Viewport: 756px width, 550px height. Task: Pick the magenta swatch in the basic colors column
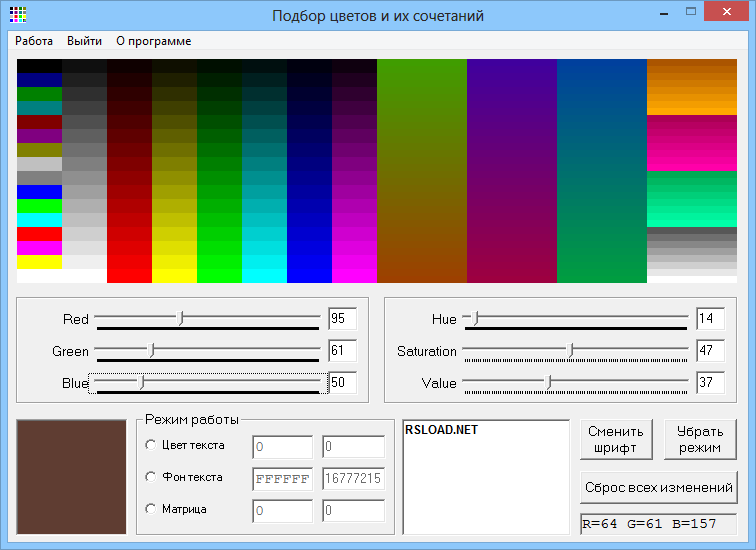pyautogui.click(x=40, y=248)
